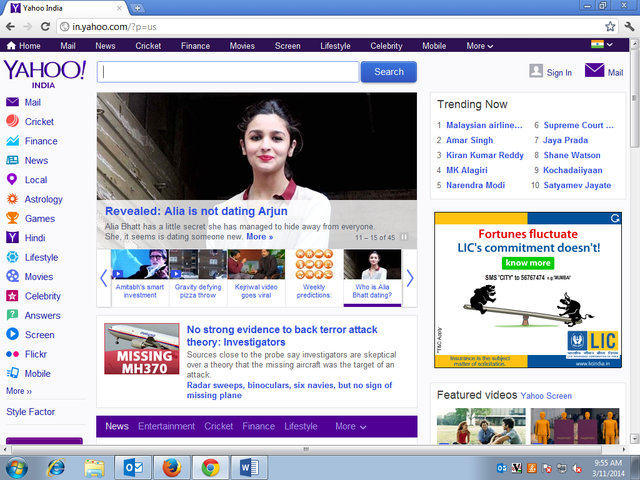The height and width of the screenshot is (480, 640).
Task: Click the Yahoo India logo
Action: (x=44, y=74)
